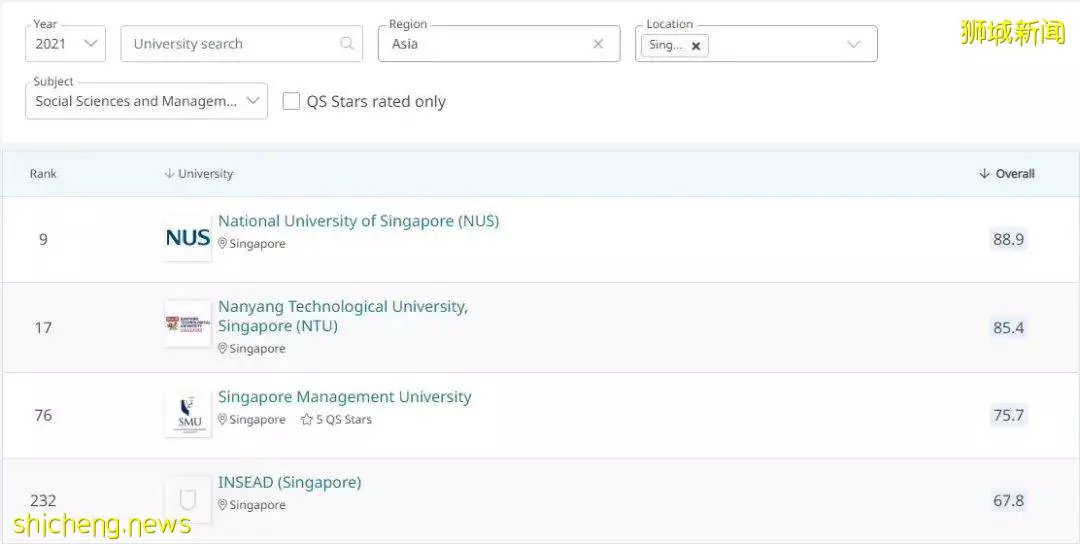Click location pin icon under NUS
The width and height of the screenshot is (1080, 544).
tap(222, 244)
